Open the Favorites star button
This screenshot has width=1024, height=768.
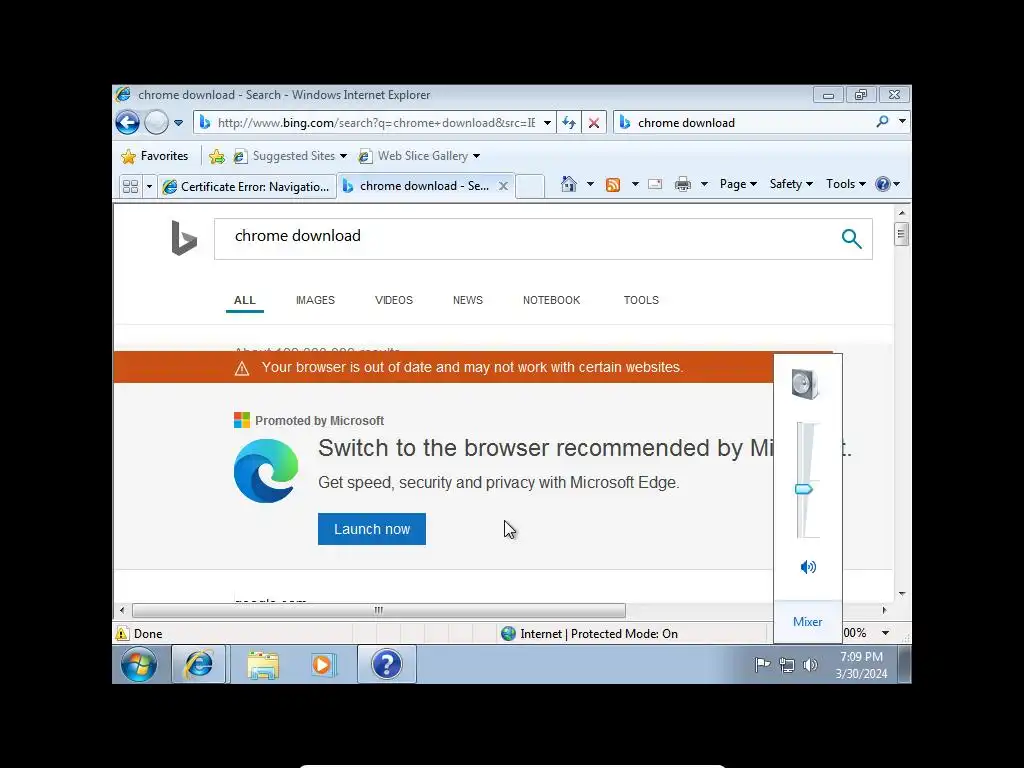(x=155, y=156)
